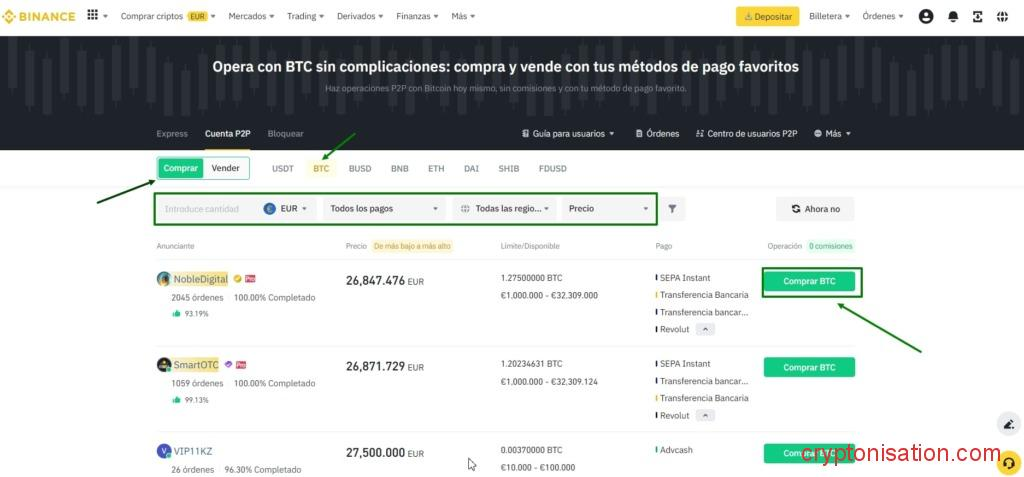1024x477 pixels.
Task: Switch to the Express tab
Action: click(x=172, y=134)
